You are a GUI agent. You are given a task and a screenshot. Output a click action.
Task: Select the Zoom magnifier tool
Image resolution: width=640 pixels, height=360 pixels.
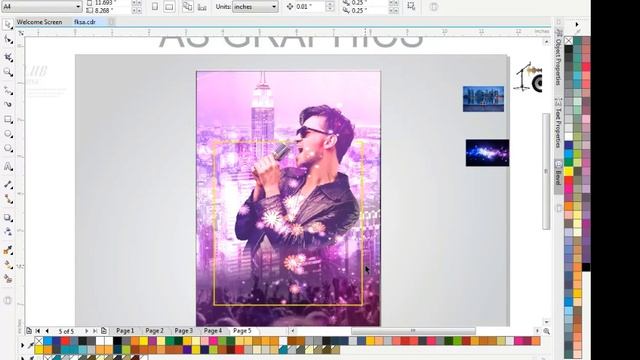point(8,72)
